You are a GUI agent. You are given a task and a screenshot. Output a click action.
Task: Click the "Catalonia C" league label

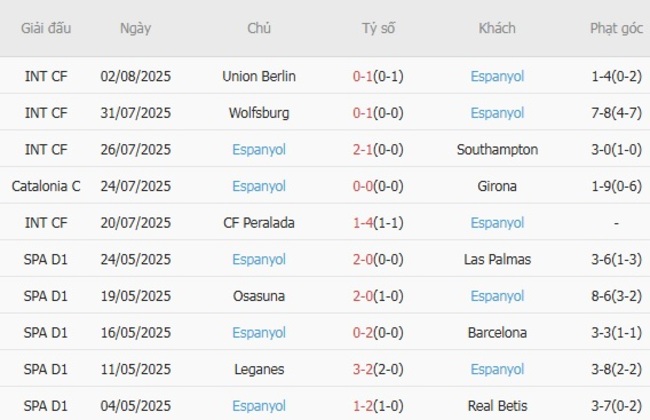click(x=46, y=186)
